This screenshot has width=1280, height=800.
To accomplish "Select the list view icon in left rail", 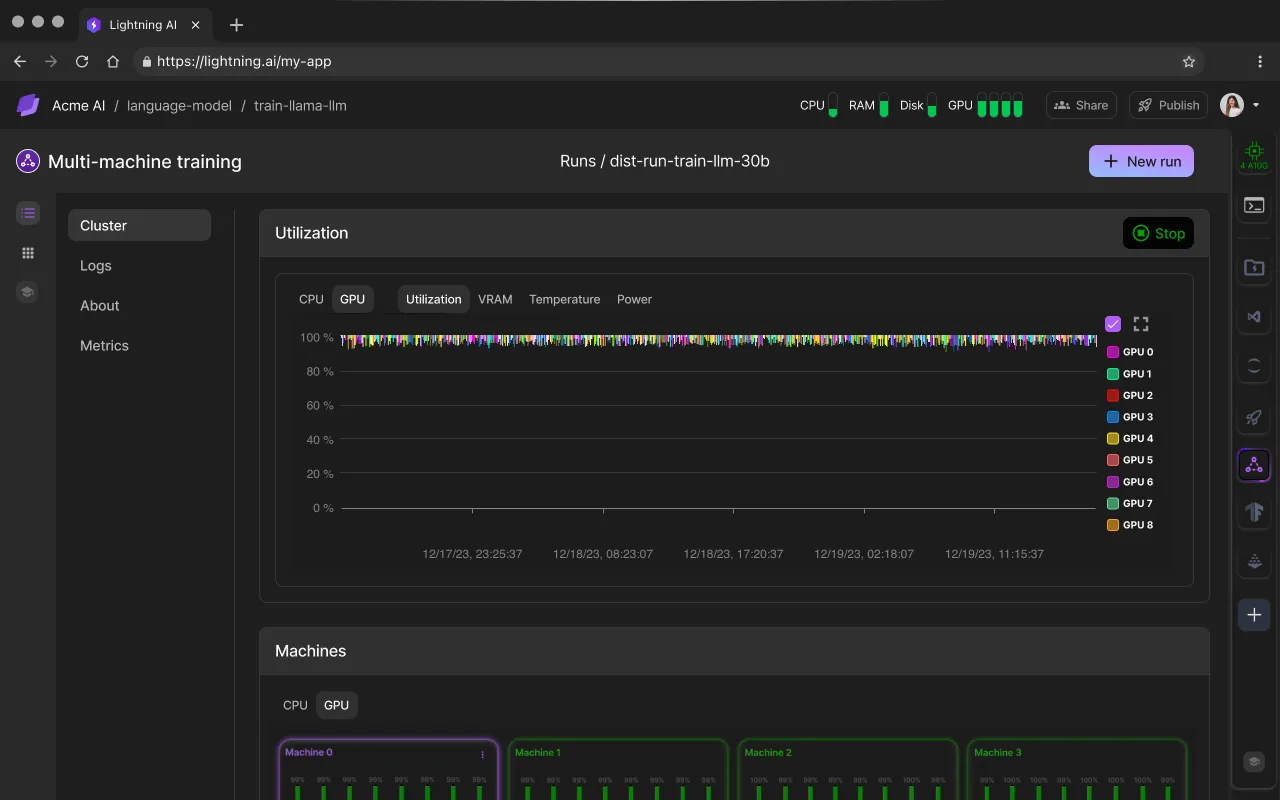I will click(x=28, y=213).
